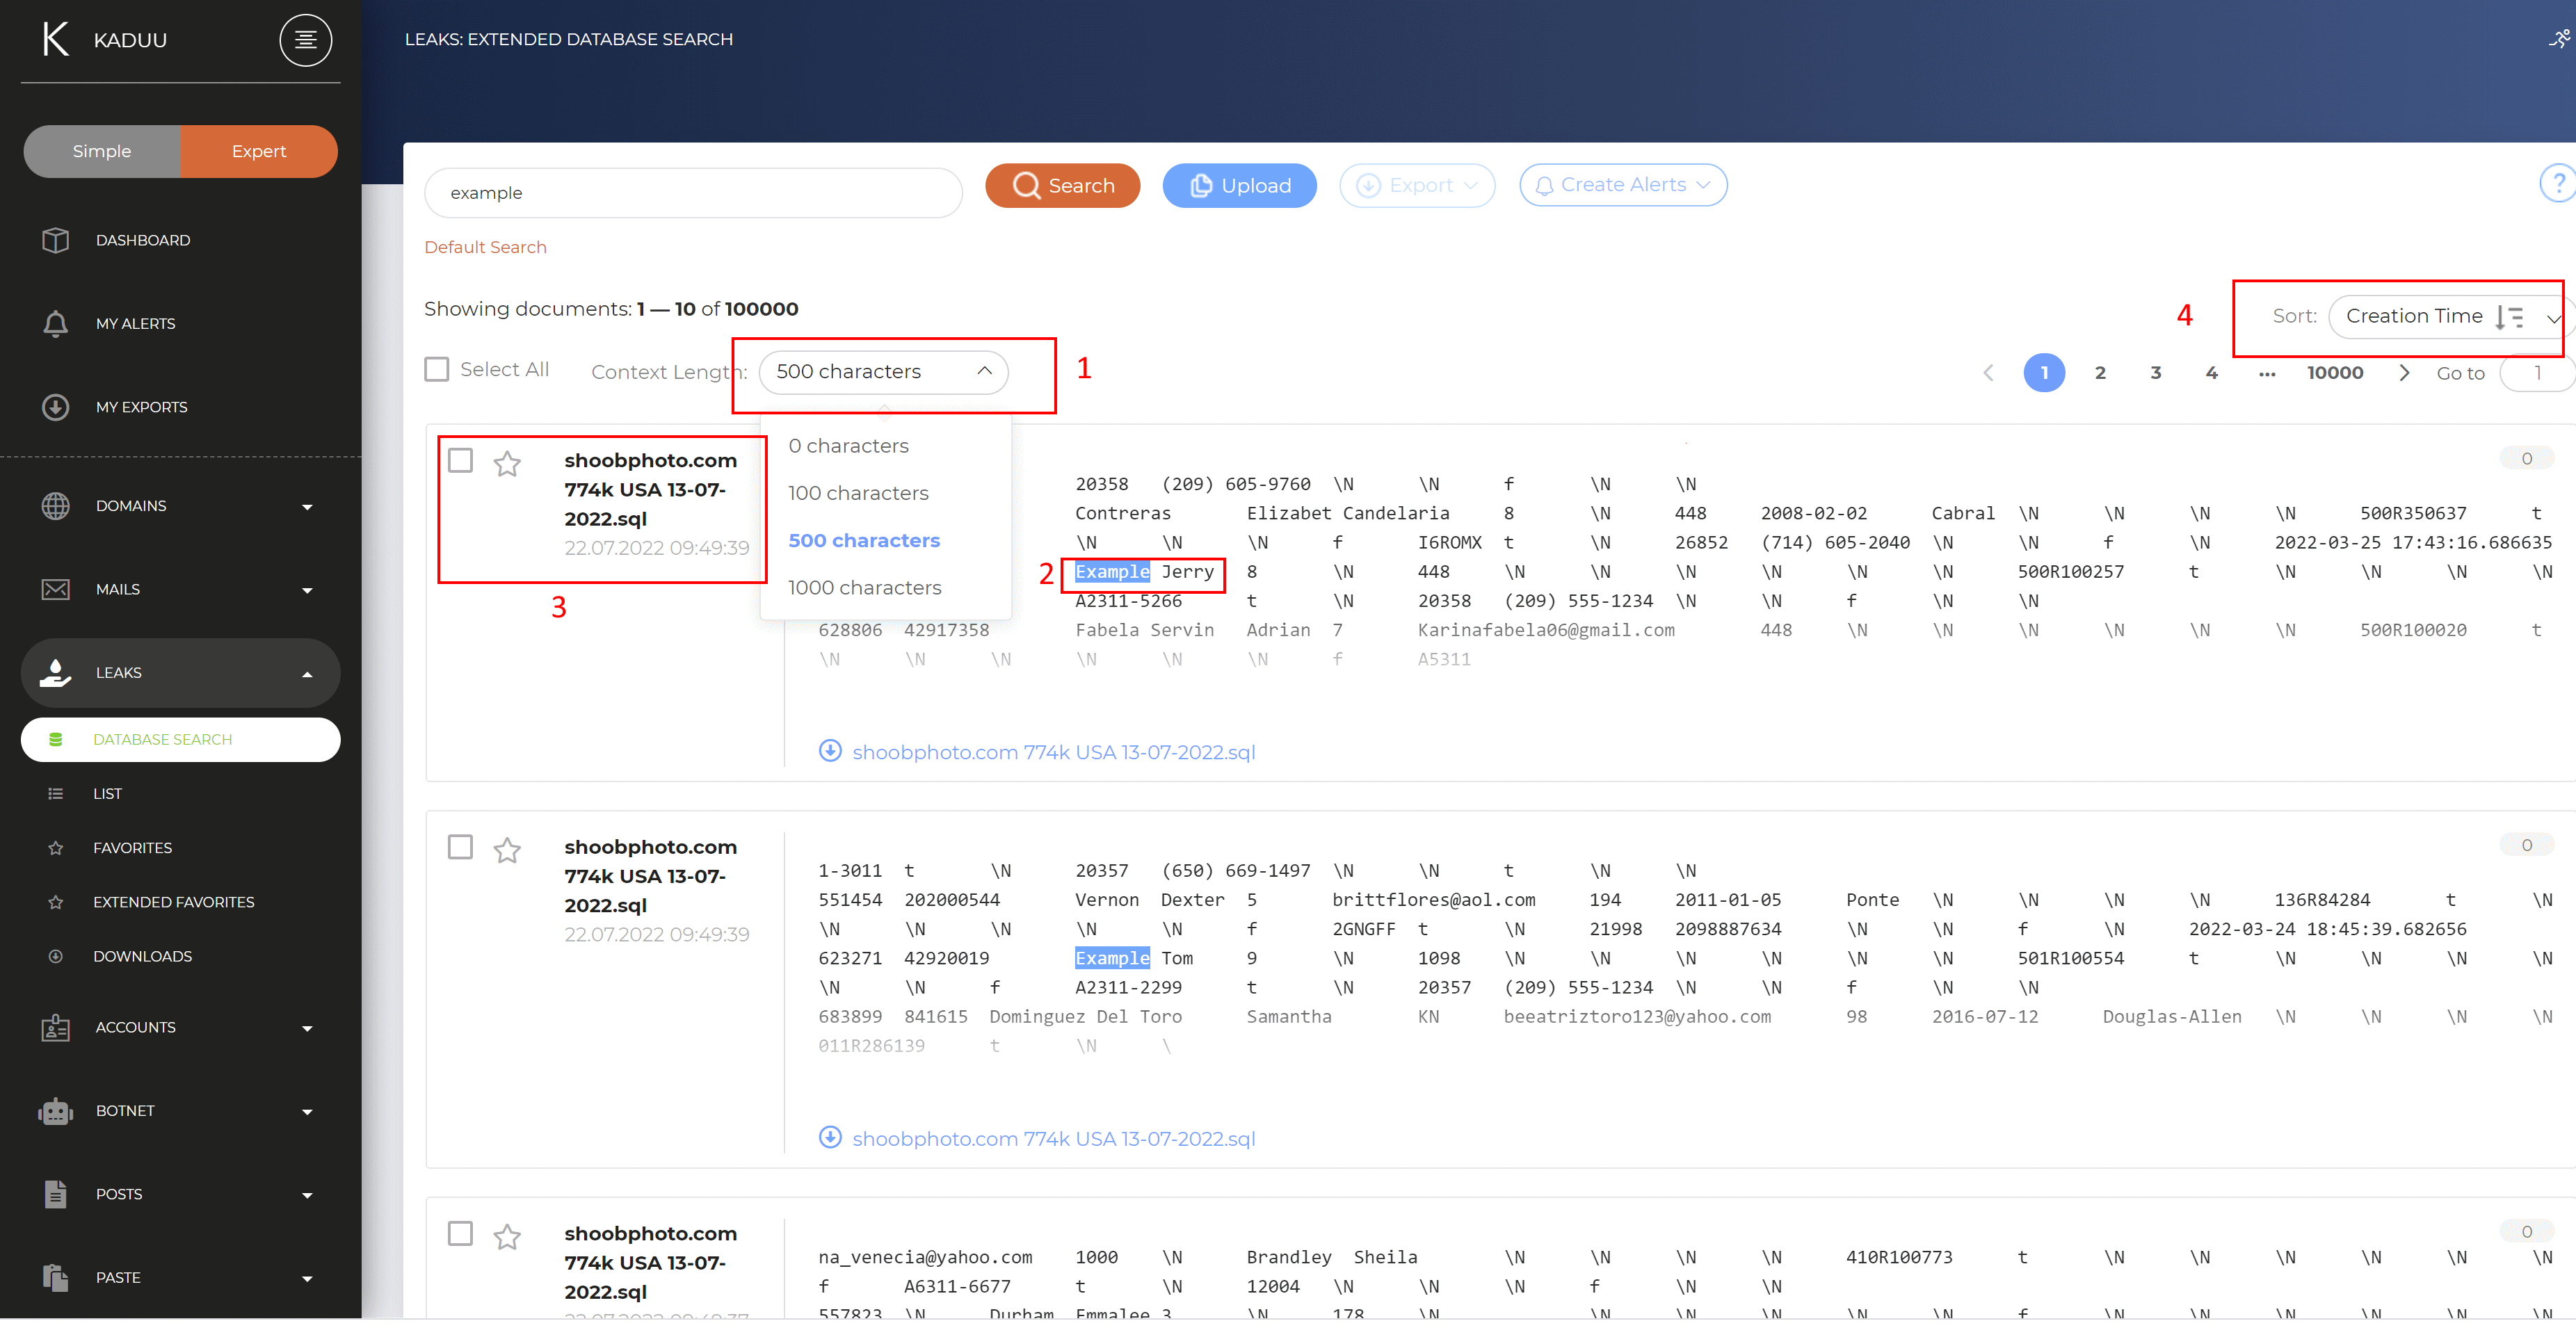
Task: Collapse the Leaks menu arrow
Action: tap(307, 674)
